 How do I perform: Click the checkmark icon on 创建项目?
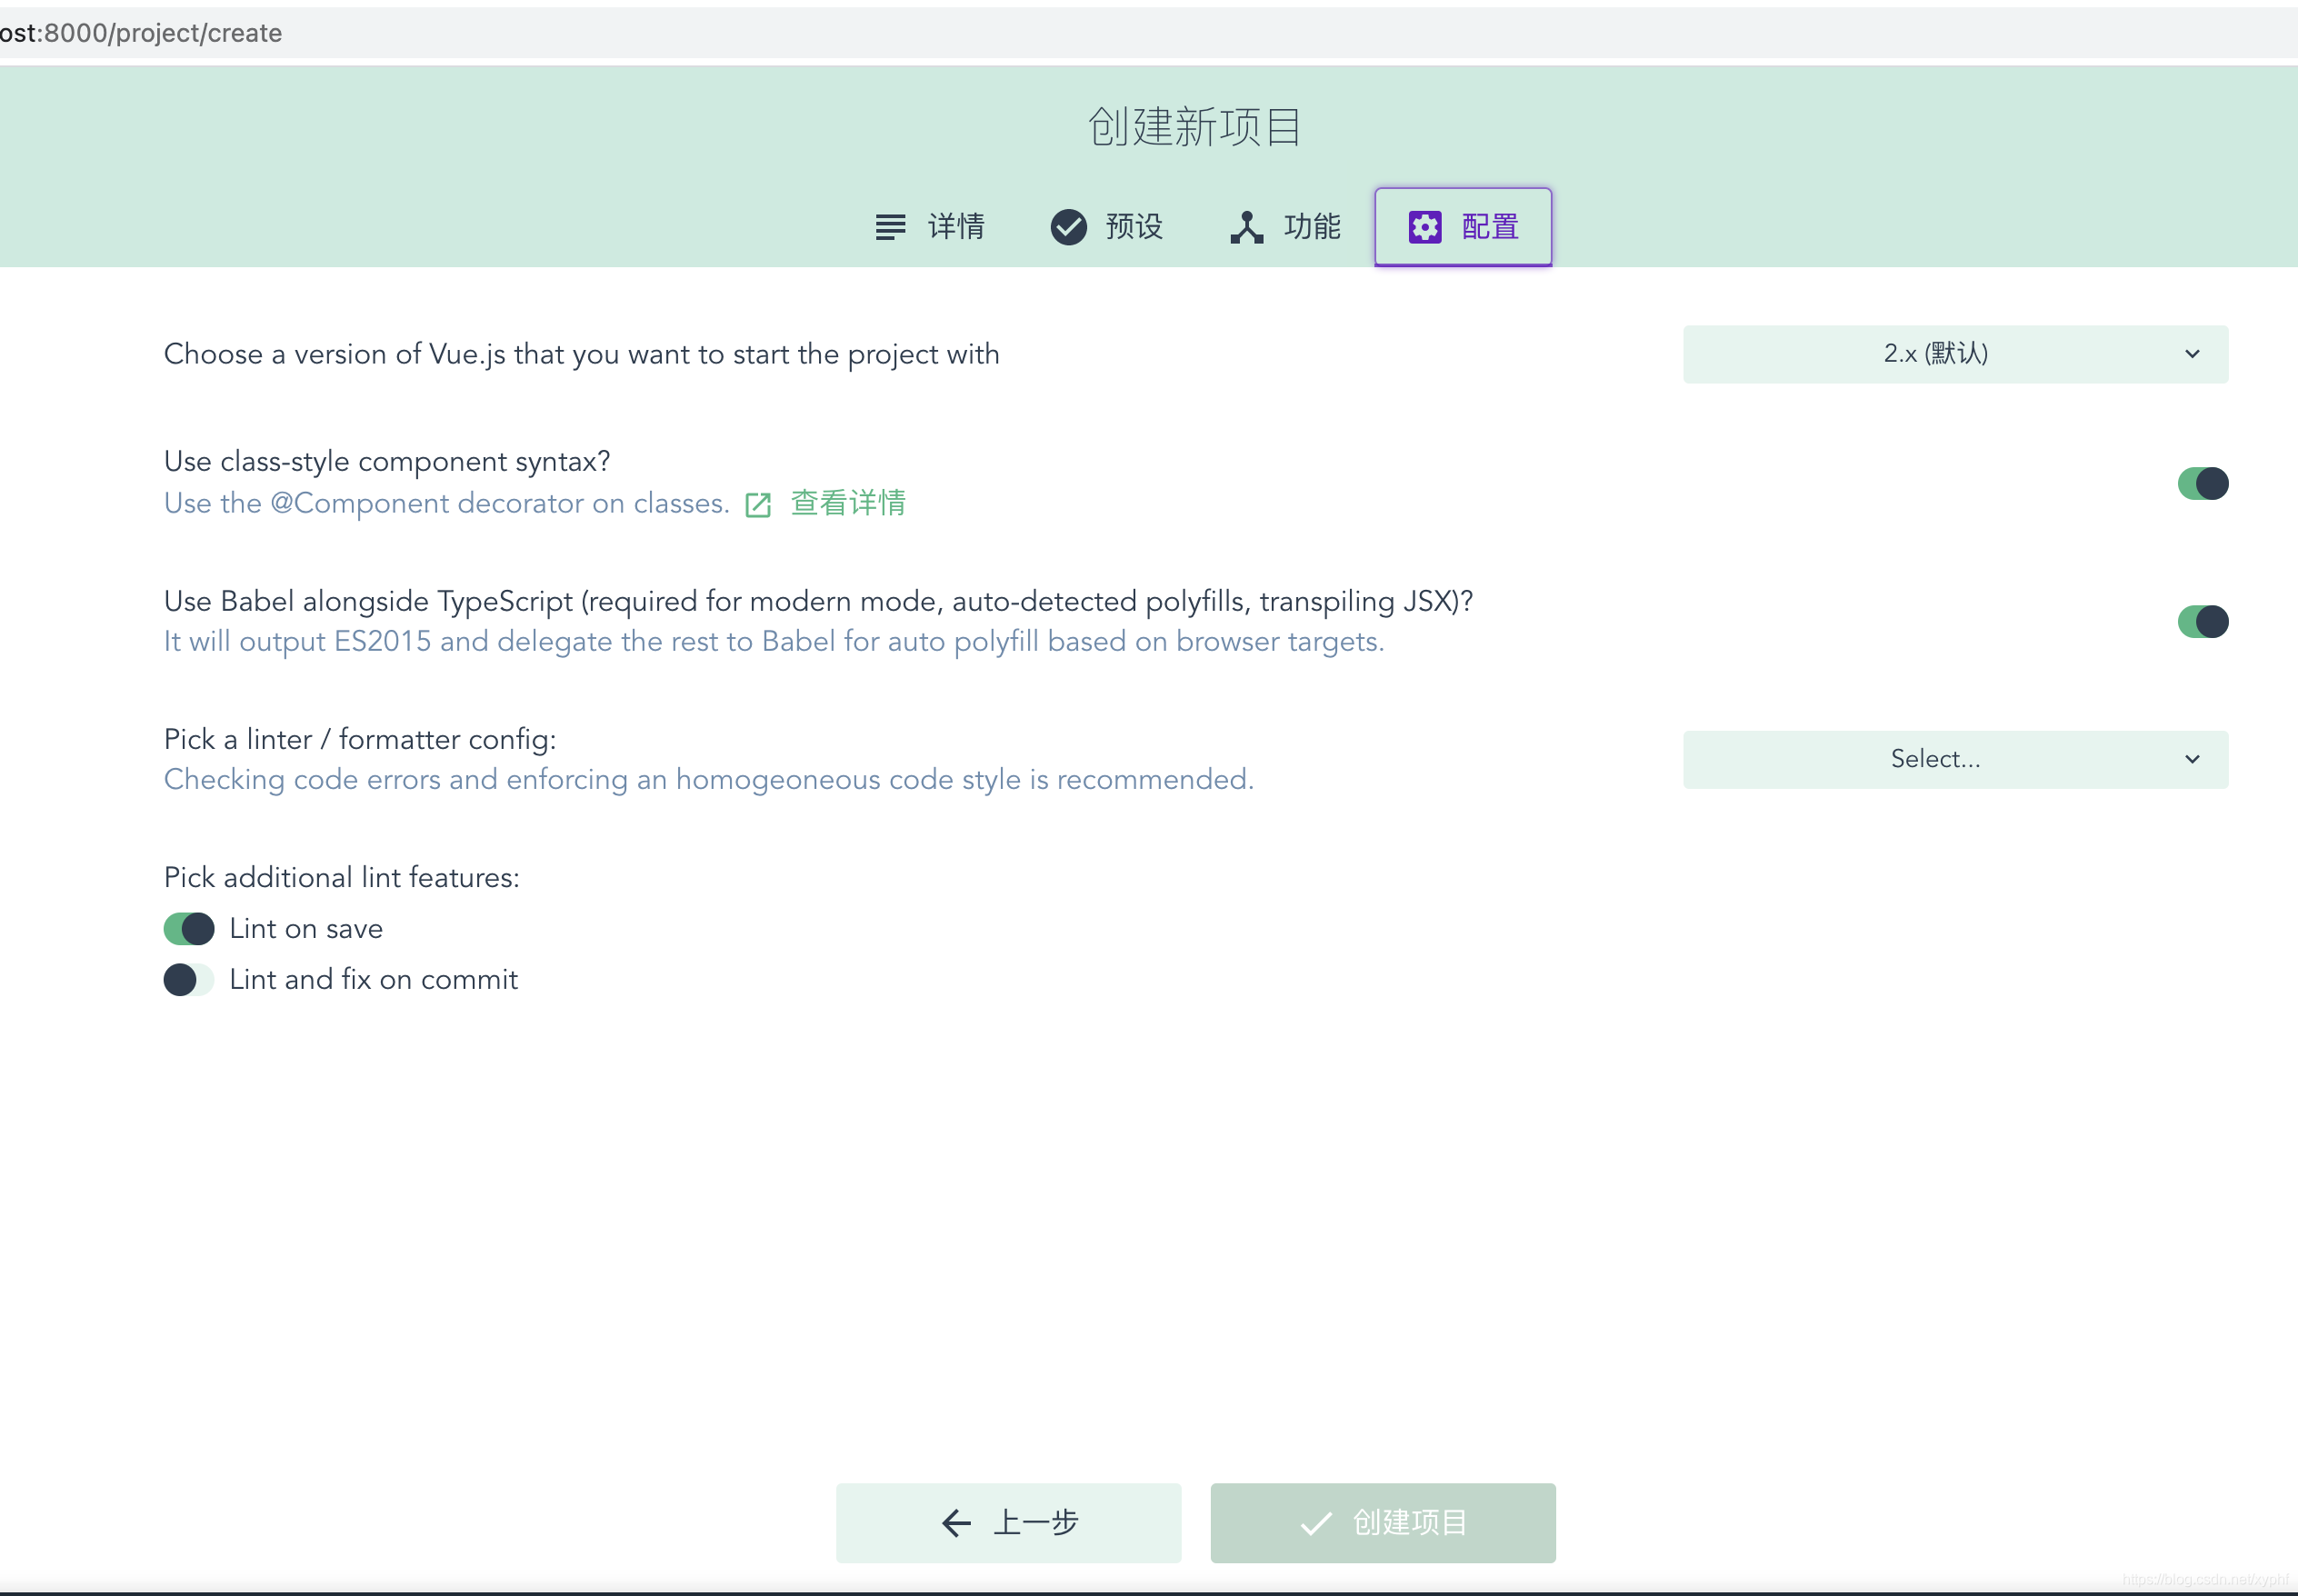[x=1315, y=1523]
